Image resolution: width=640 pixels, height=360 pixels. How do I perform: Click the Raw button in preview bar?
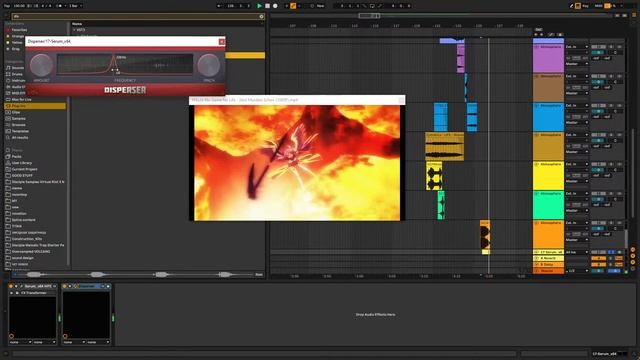(259, 275)
